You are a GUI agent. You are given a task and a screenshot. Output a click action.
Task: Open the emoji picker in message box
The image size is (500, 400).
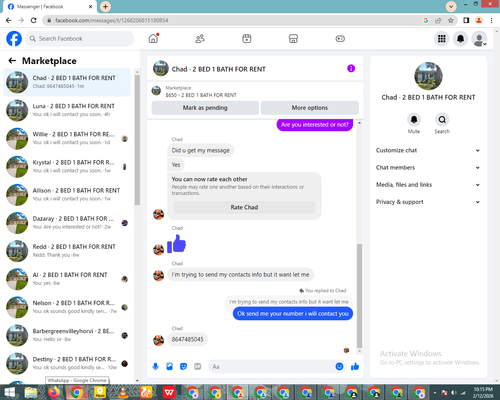click(339, 367)
